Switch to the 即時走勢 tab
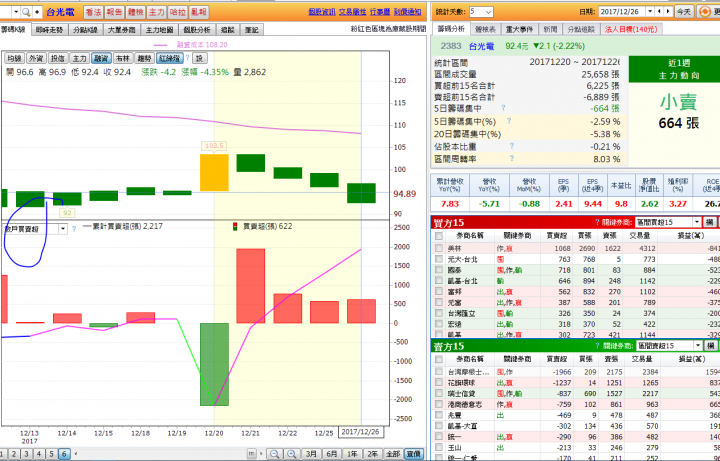720x461 pixels. click(x=50, y=30)
